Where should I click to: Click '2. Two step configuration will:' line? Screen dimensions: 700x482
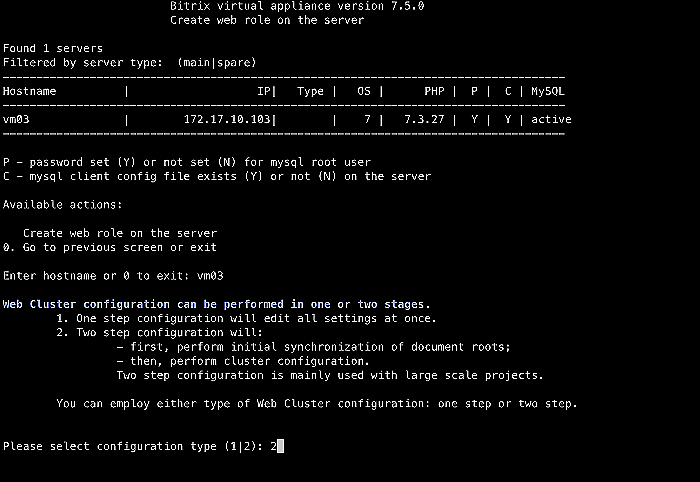(159, 332)
